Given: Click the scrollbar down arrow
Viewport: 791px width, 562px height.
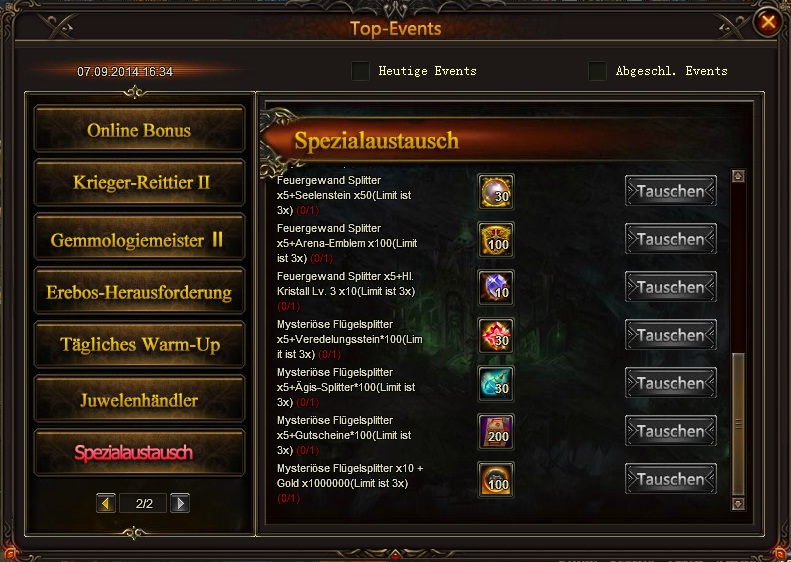Looking at the screenshot, I should [x=738, y=503].
